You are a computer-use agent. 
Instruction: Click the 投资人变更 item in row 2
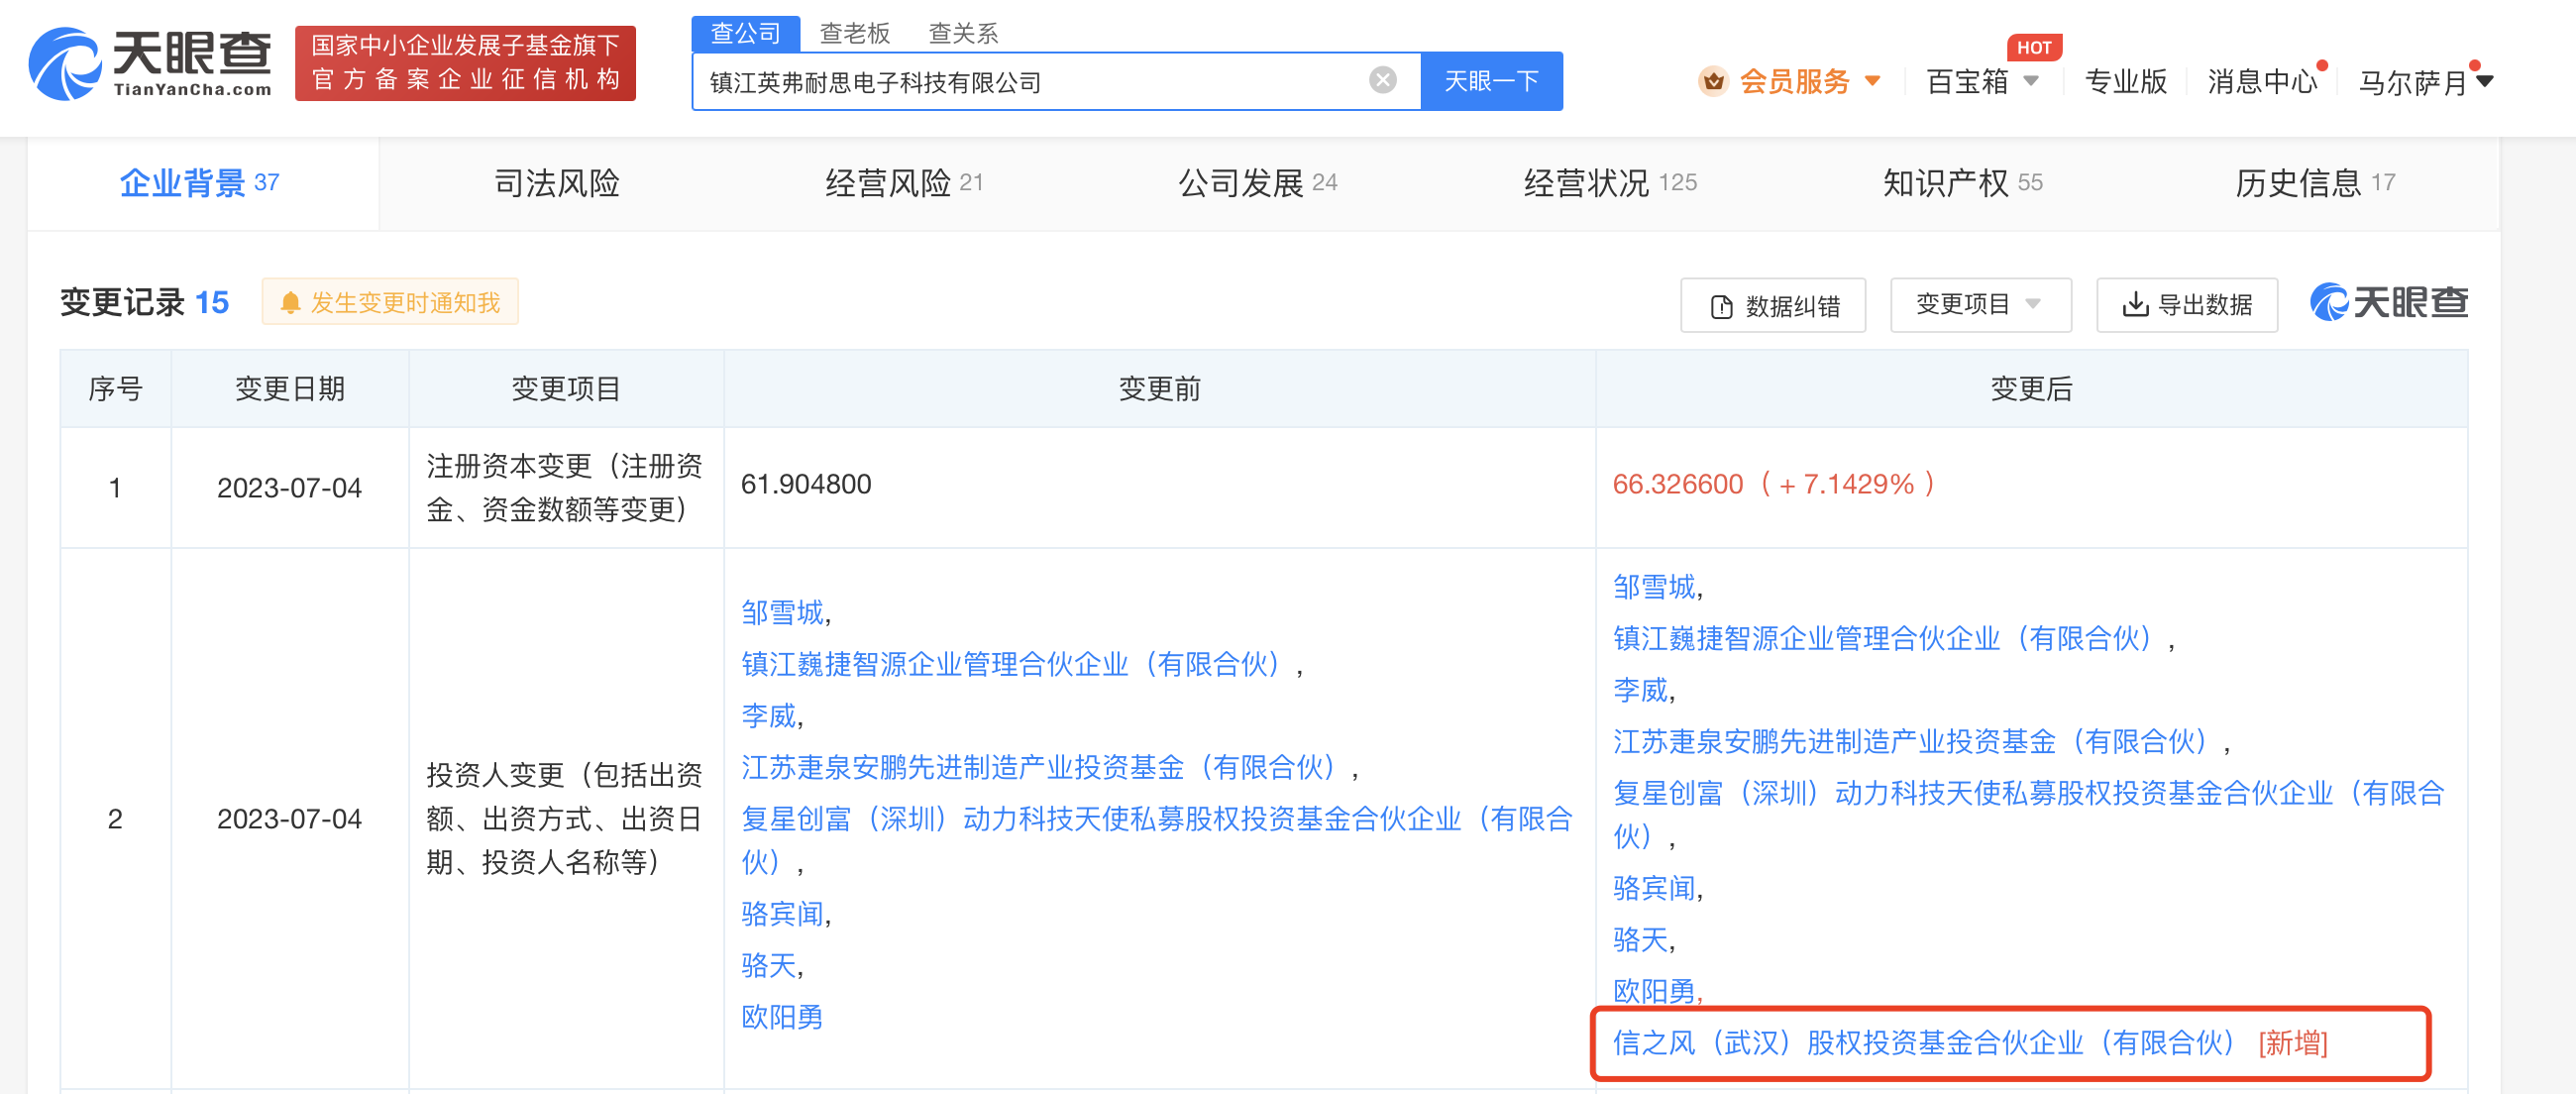tap(565, 819)
